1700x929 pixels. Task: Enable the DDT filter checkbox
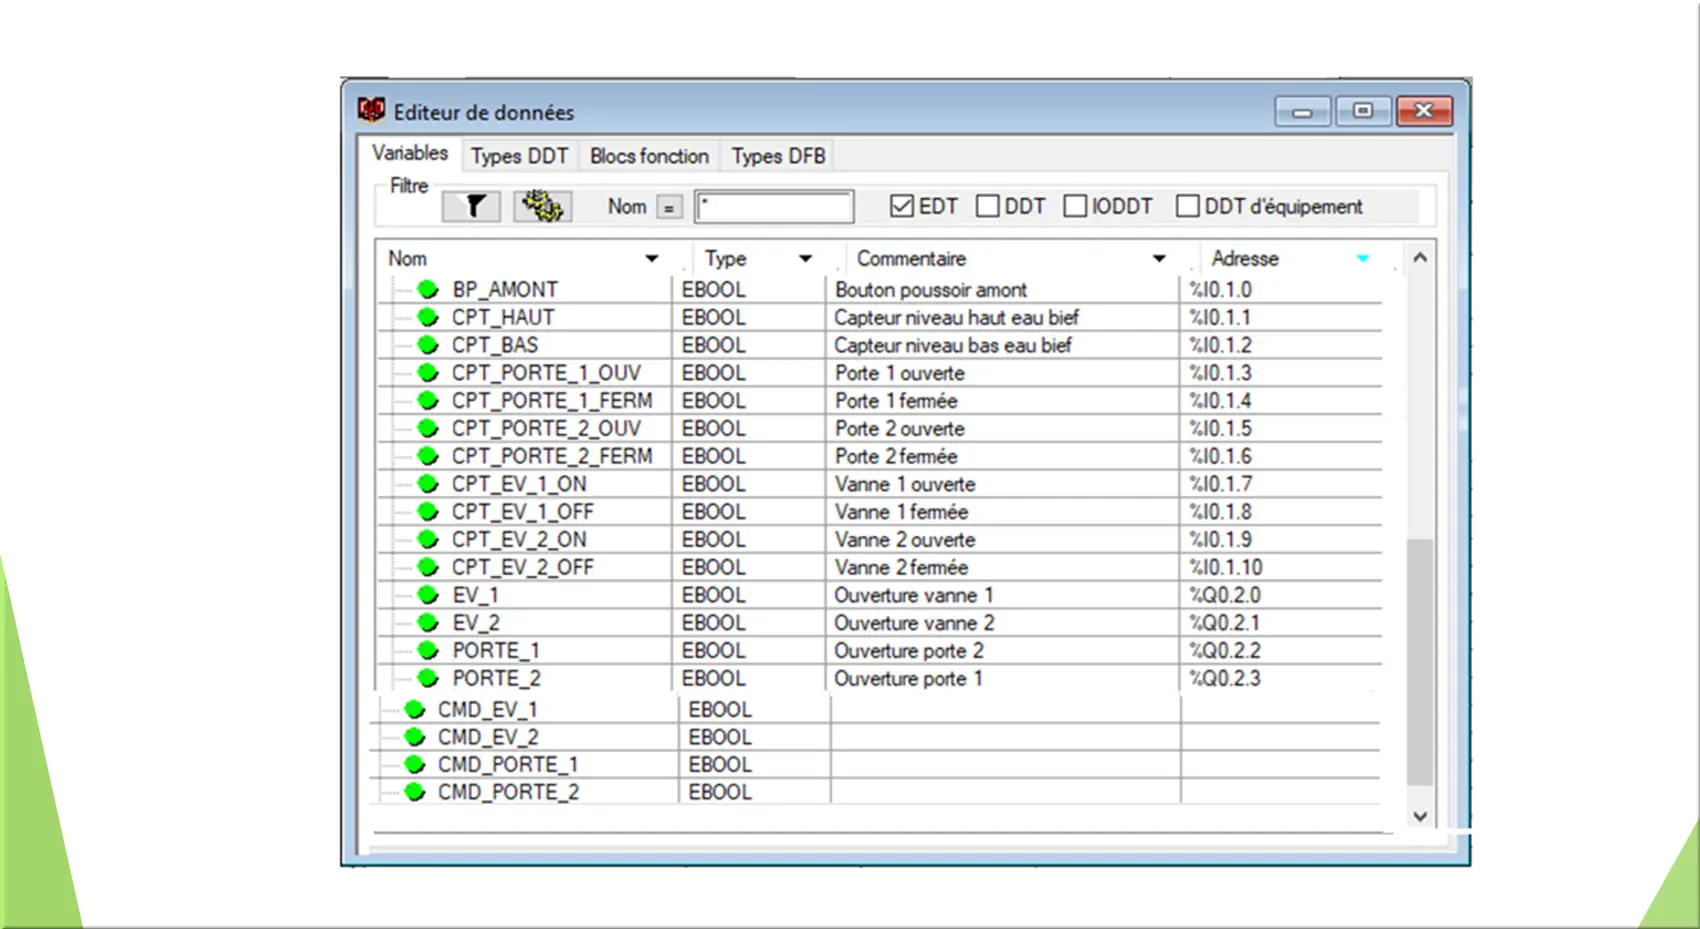point(988,206)
